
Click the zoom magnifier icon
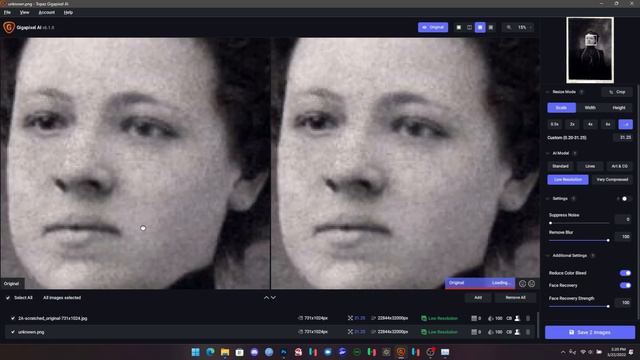coord(509,27)
